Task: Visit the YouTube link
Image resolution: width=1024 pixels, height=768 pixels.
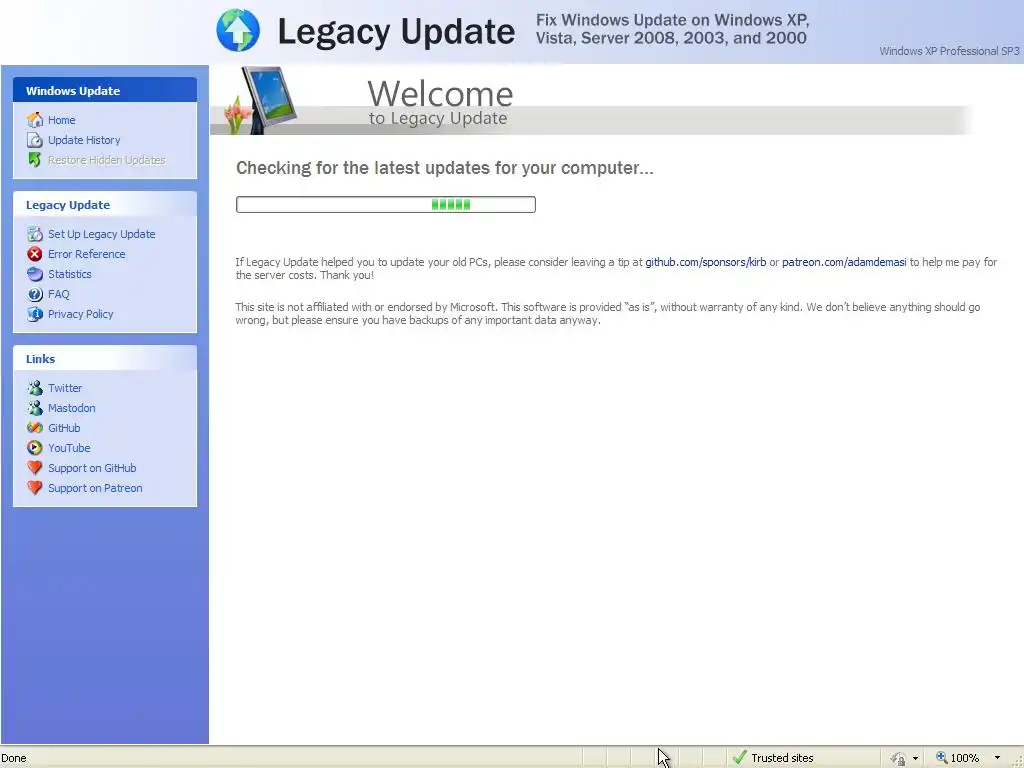Action: [x=69, y=448]
